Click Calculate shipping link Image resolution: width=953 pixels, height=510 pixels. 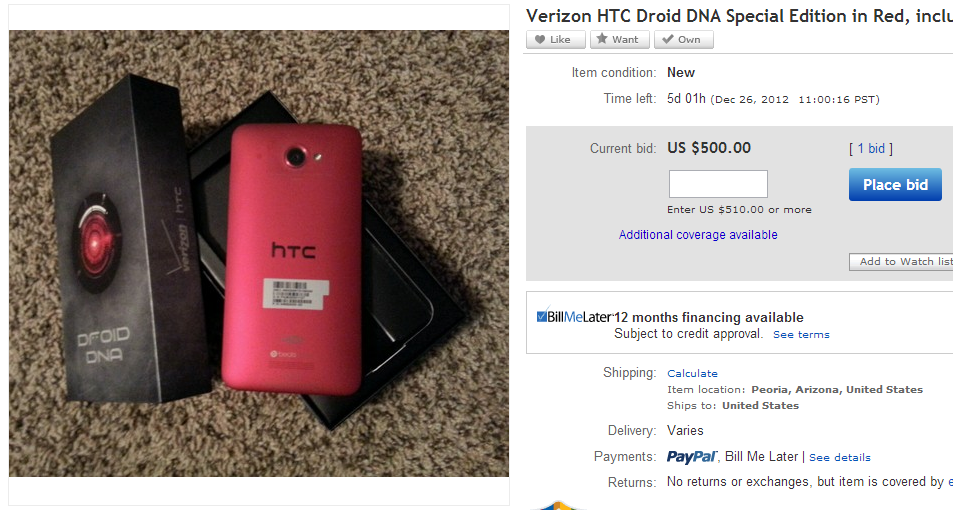[692, 374]
